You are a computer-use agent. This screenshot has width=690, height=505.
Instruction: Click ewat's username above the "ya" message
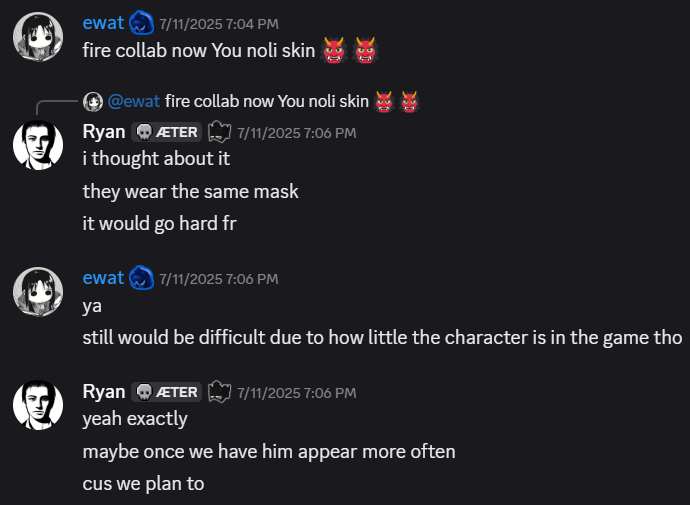coord(103,278)
